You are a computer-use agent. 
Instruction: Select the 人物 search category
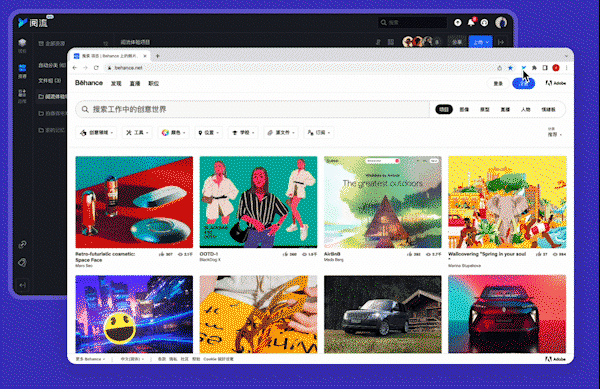(x=525, y=109)
